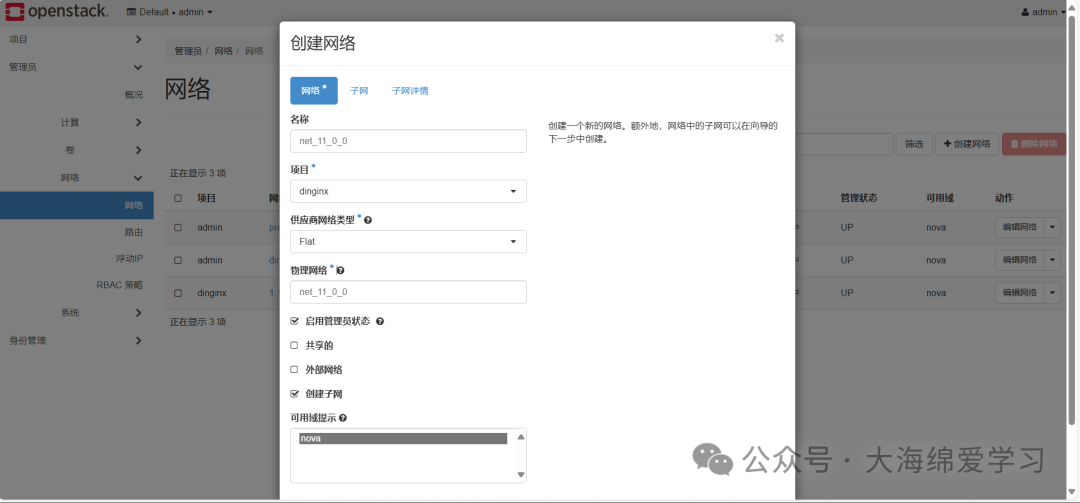Uncheck the 创建子网 checkbox
Viewport: 1080px width, 503px height.
click(295, 394)
